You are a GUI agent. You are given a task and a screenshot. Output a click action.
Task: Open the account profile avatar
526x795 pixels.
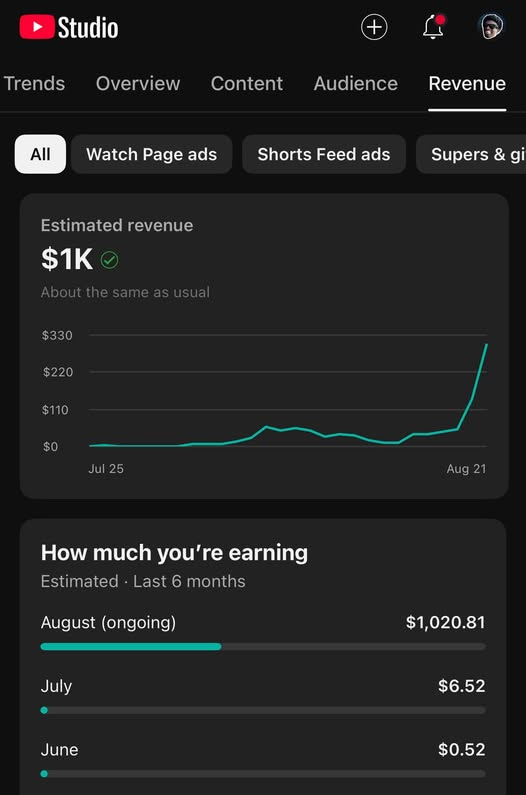click(x=491, y=26)
